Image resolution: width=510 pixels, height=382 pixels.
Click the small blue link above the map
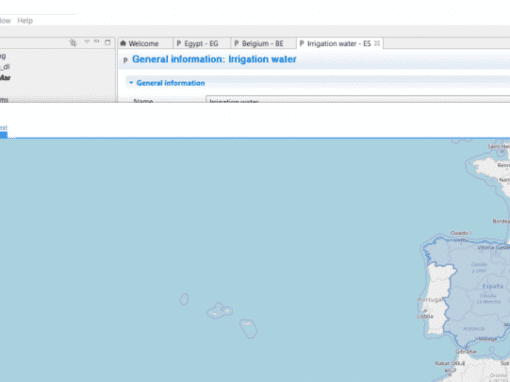4,127
